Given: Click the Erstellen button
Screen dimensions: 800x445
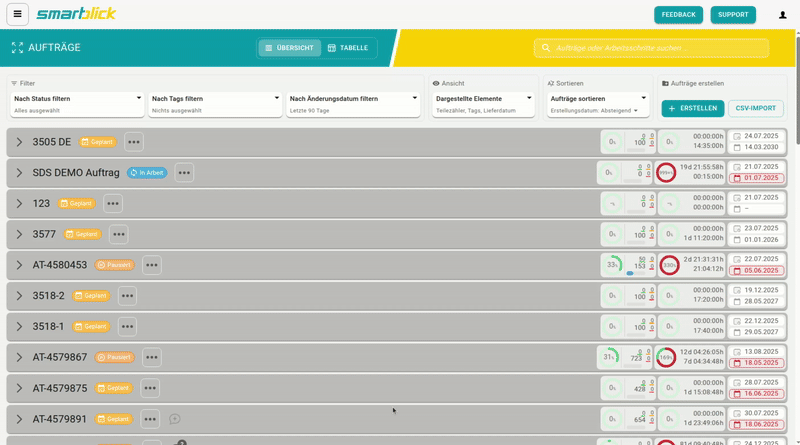Looking at the screenshot, I should 693,108.
